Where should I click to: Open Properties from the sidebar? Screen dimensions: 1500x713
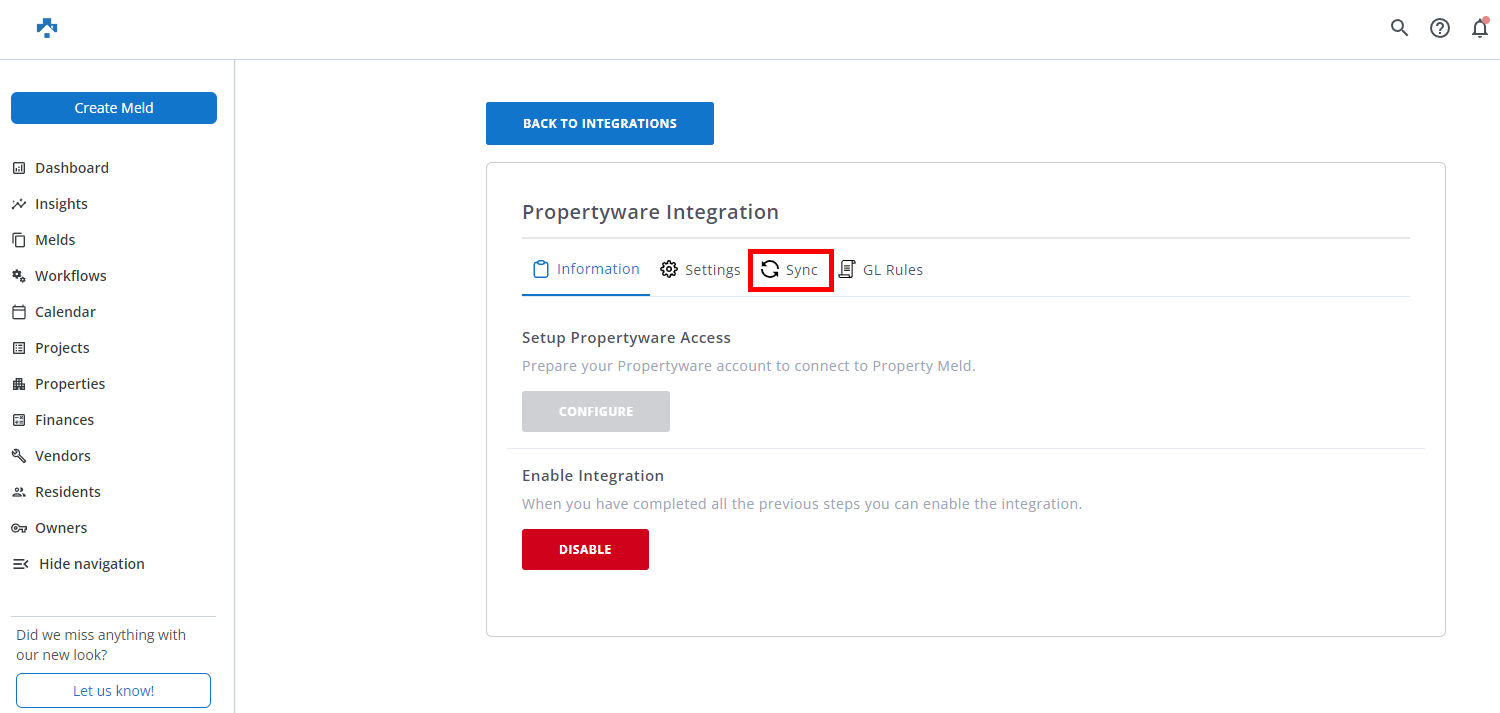click(x=69, y=384)
